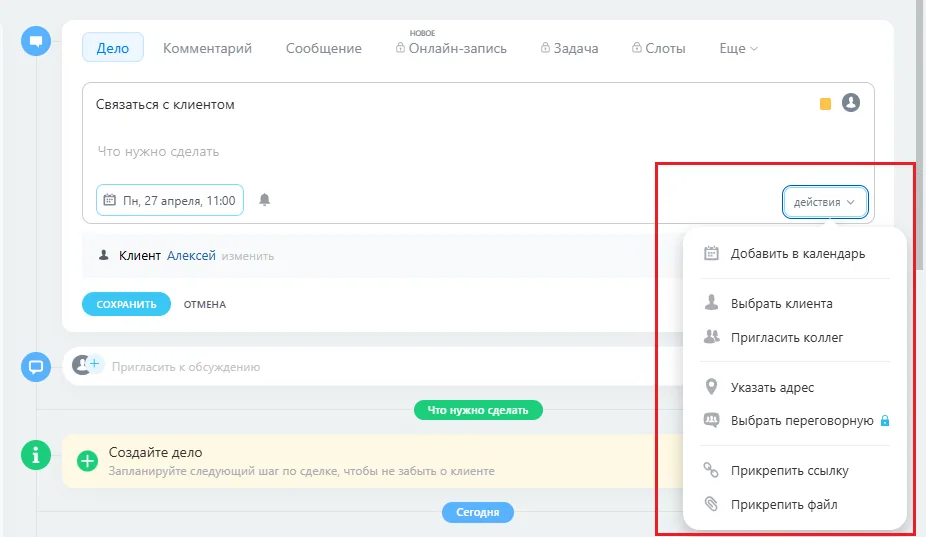Screen dimensions: 926x537
Task: Click the reminder bell icon
Action: pos(265,200)
